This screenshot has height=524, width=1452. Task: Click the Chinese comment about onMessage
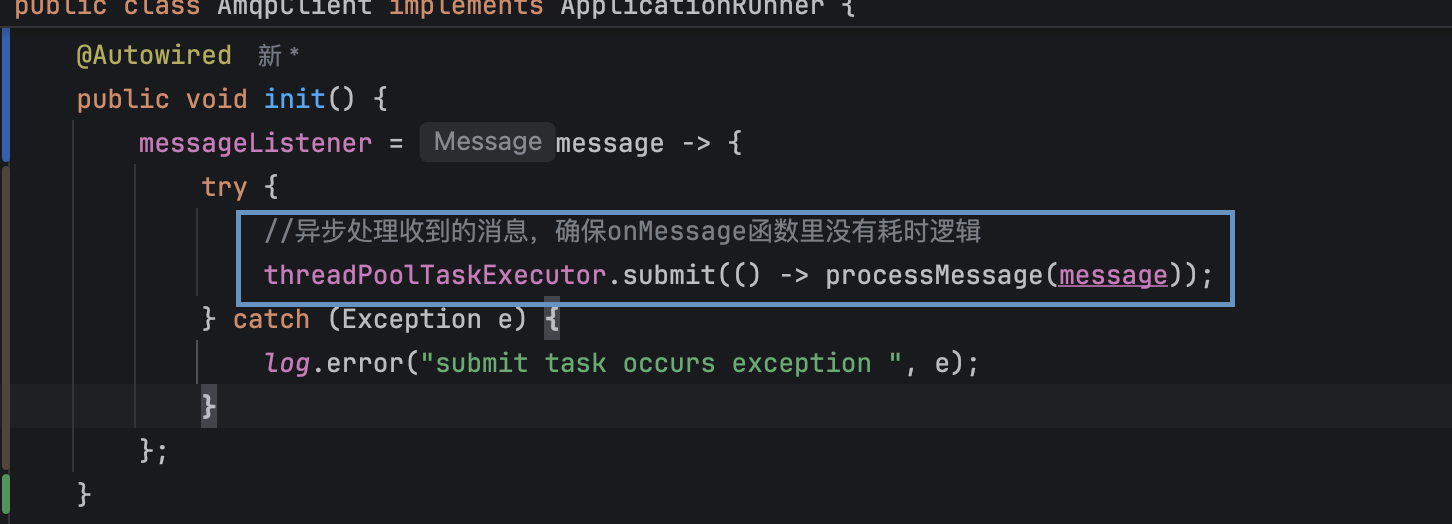coord(623,231)
